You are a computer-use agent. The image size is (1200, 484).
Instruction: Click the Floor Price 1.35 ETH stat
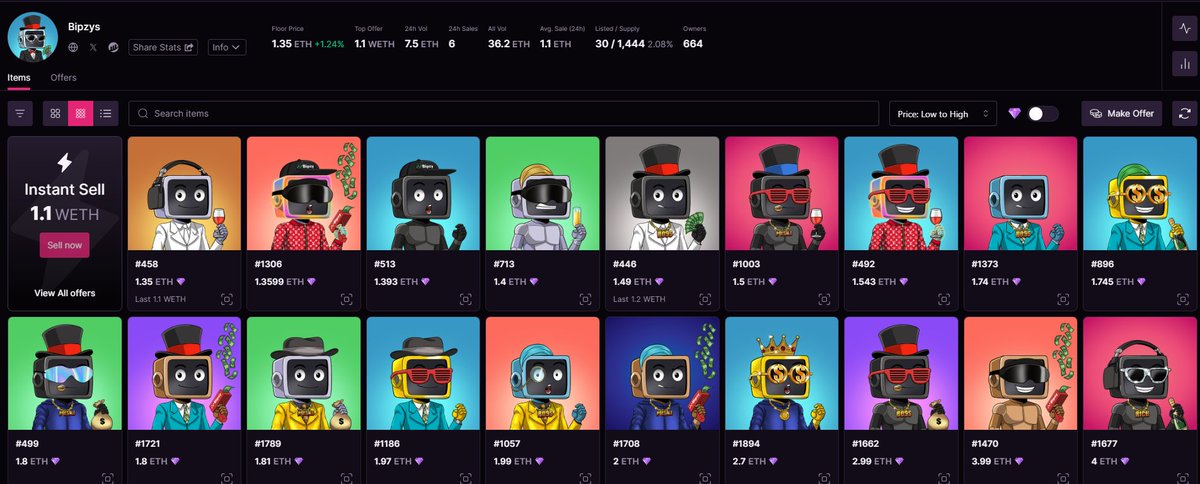[x=308, y=38]
